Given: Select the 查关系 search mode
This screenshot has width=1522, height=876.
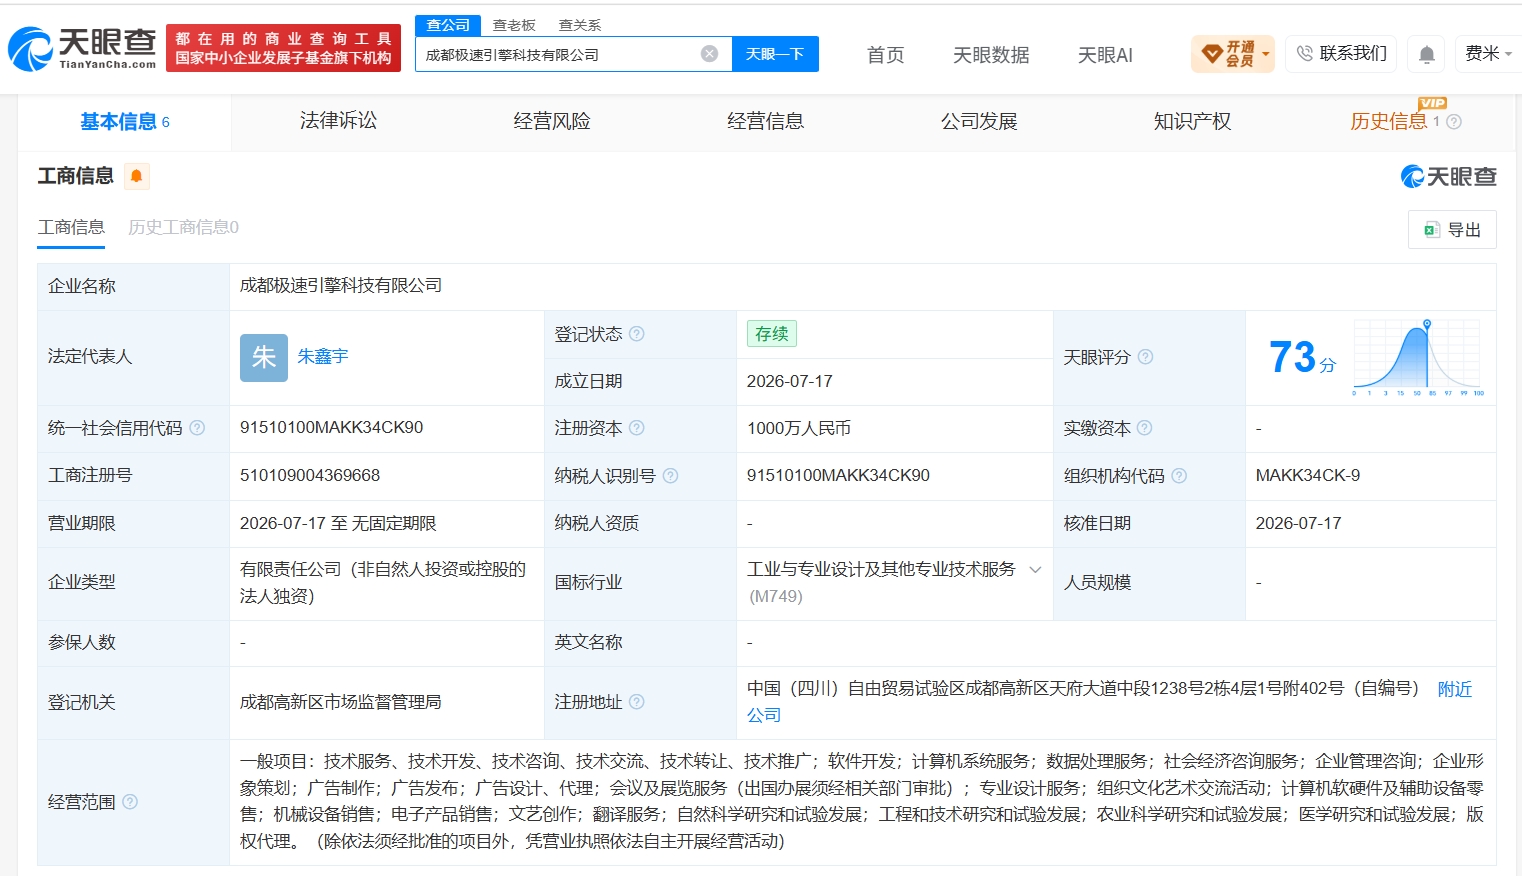Looking at the screenshot, I should [580, 25].
